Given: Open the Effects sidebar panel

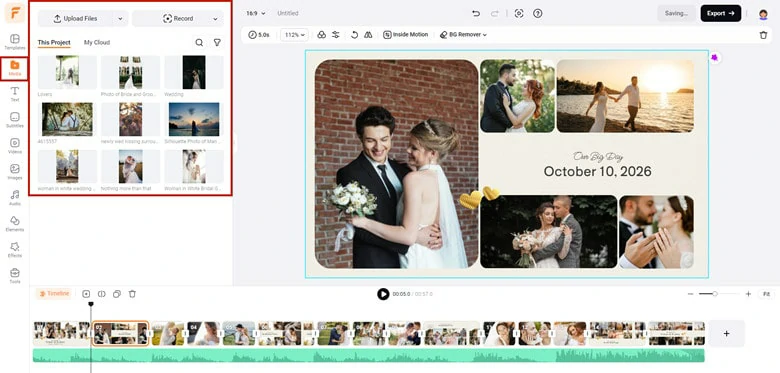Looking at the screenshot, I should 14,250.
